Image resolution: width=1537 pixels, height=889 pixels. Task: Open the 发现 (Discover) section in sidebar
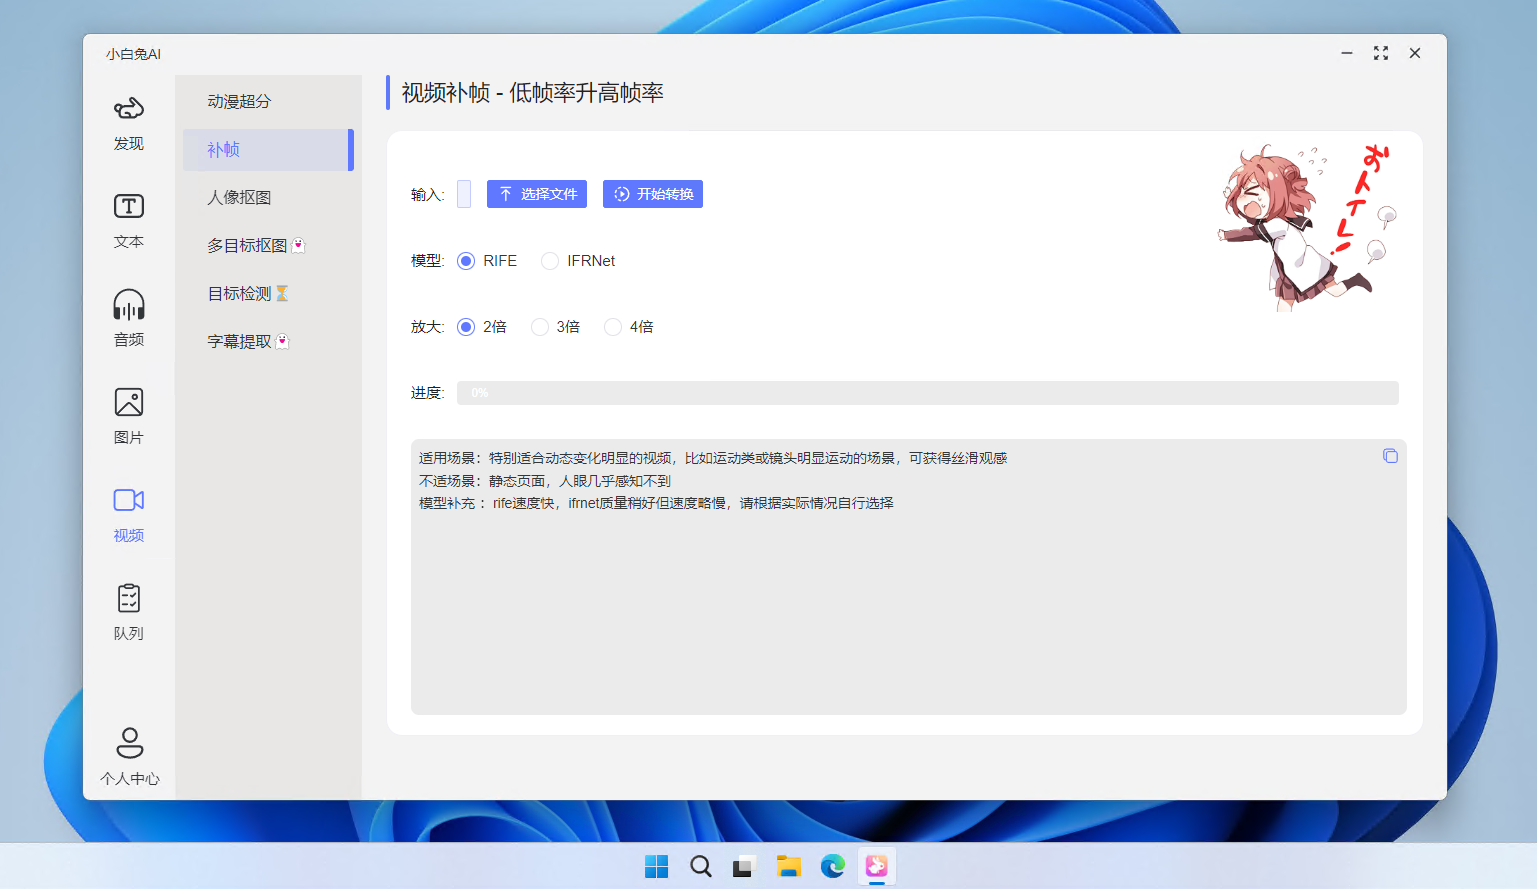[128, 122]
